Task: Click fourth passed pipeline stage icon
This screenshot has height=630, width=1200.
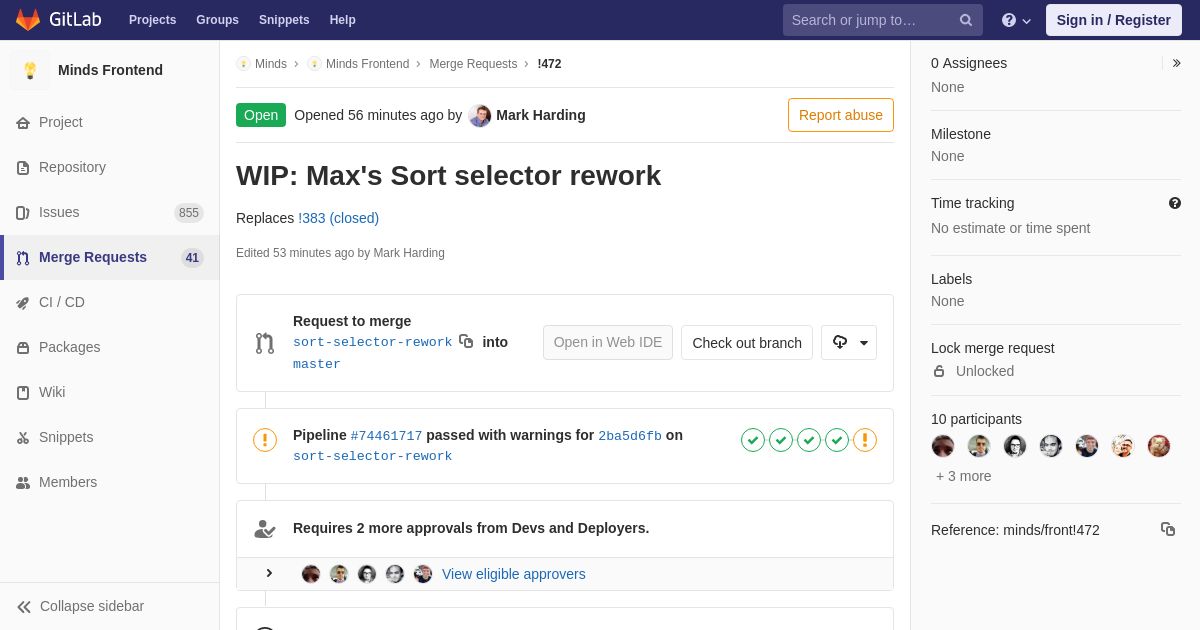Action: coord(837,440)
